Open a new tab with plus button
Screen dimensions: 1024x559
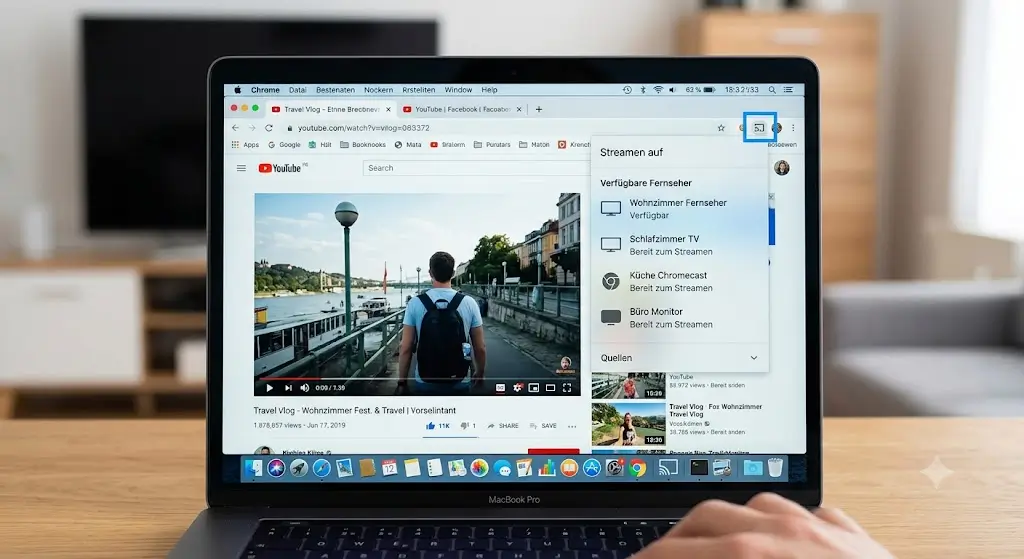[x=539, y=109]
